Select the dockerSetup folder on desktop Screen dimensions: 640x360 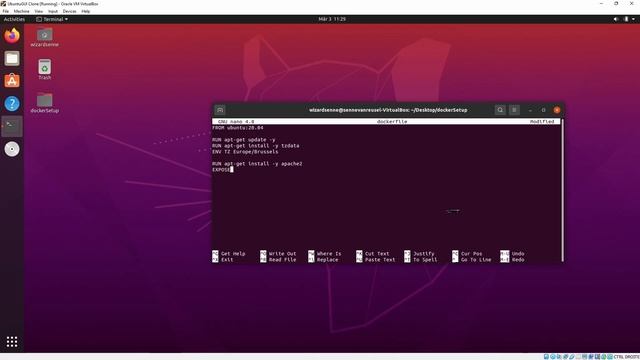[x=44, y=103]
